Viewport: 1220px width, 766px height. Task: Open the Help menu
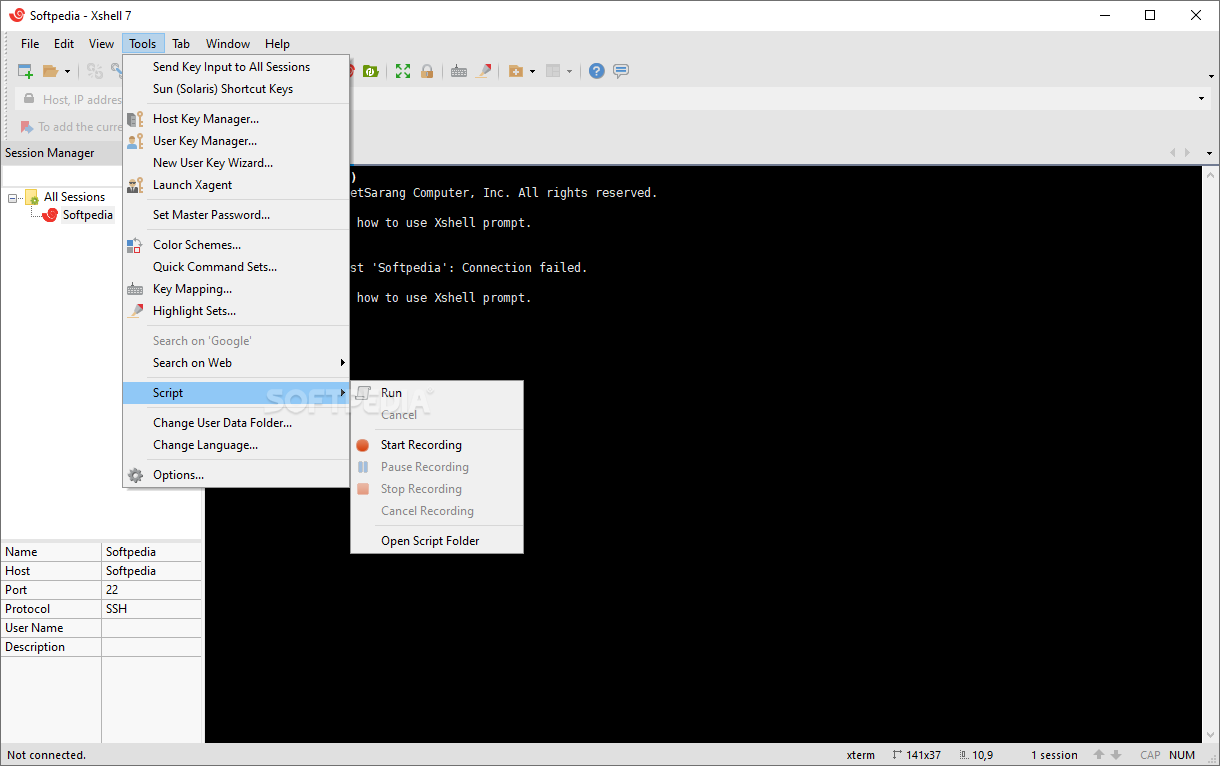tap(277, 43)
